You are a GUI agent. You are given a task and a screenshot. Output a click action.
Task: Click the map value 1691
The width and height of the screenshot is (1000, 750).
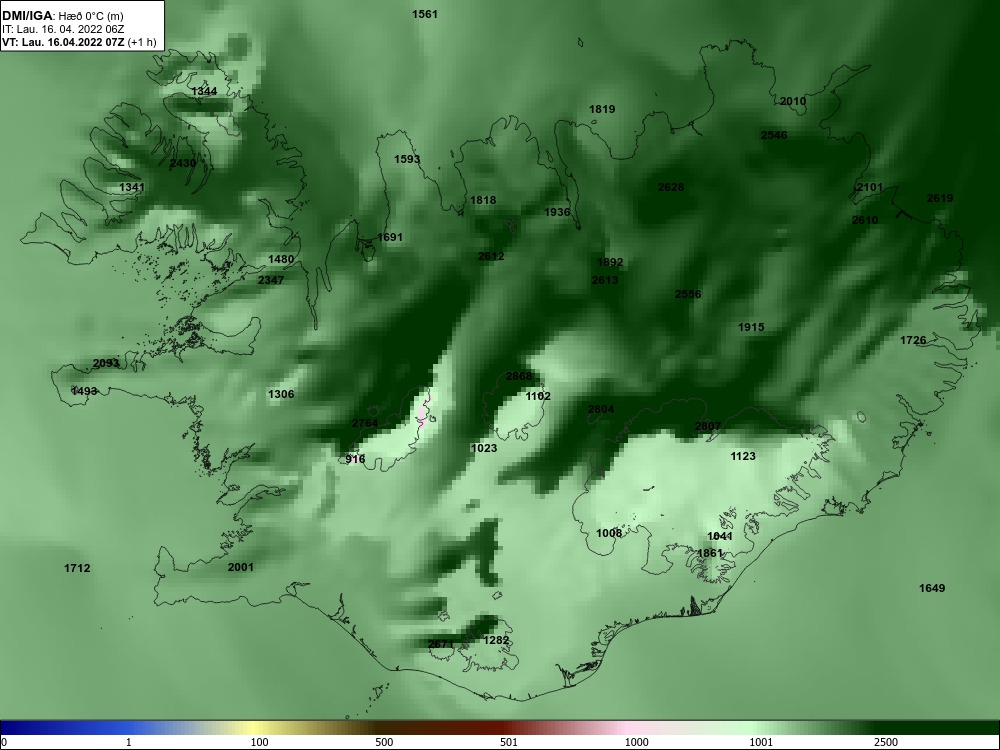390,237
